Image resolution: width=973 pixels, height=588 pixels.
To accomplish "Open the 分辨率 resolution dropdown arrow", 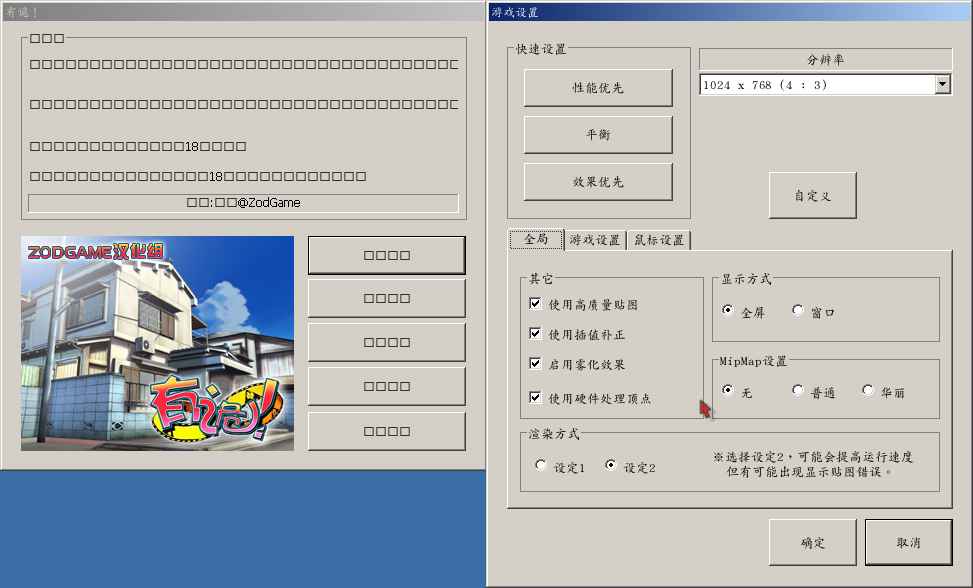I will click(x=943, y=84).
